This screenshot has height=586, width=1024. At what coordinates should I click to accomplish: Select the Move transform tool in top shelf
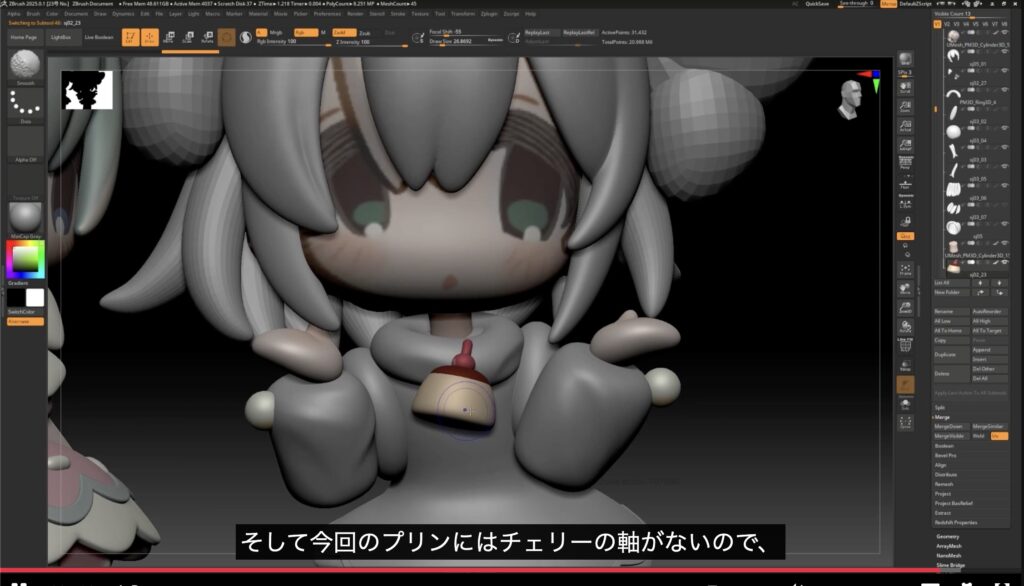coord(169,37)
